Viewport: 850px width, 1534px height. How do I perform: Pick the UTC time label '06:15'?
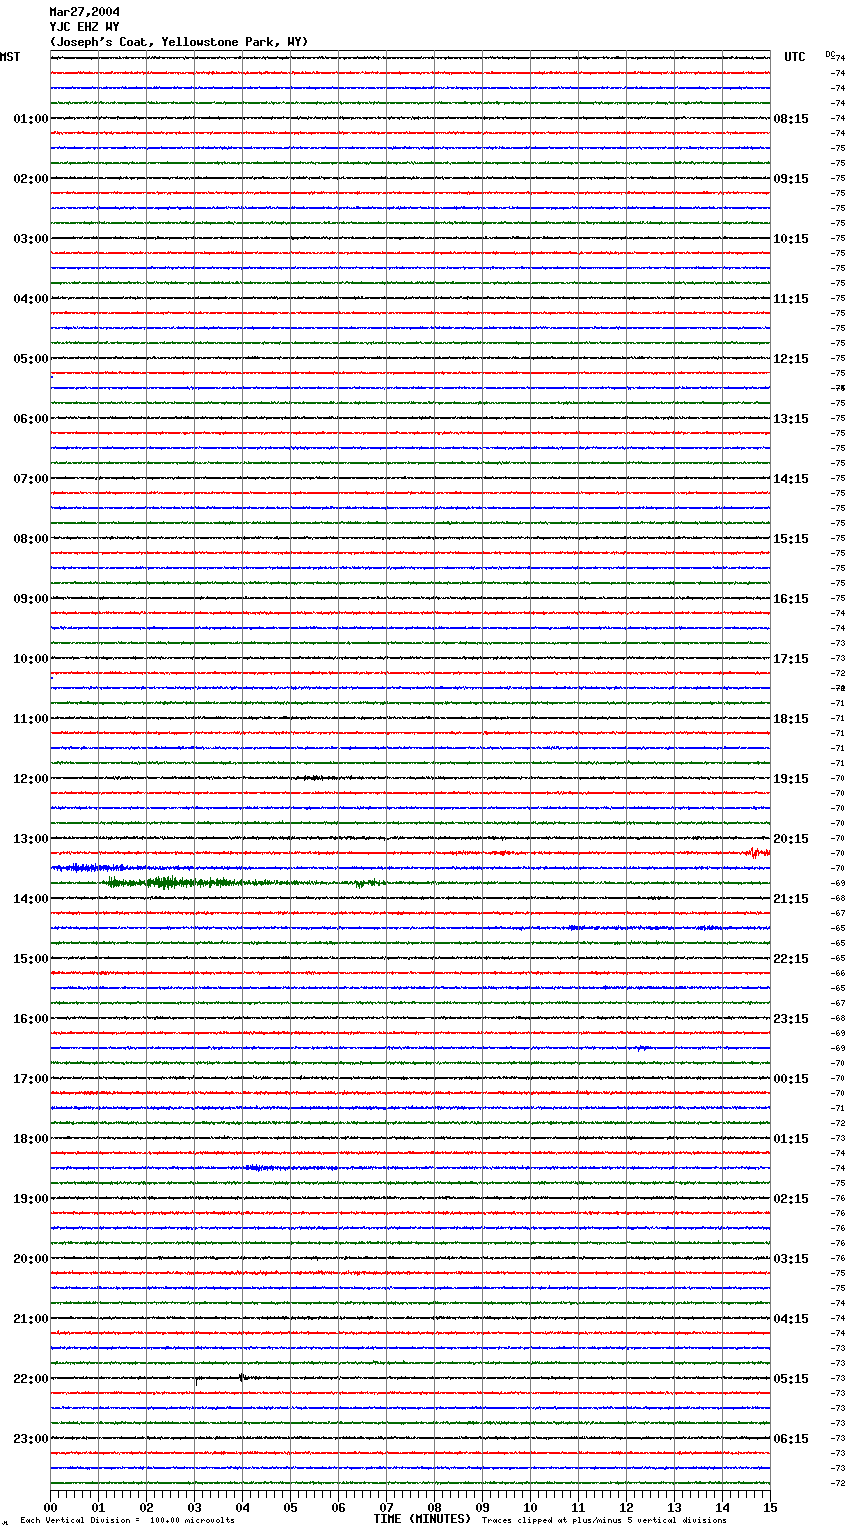[x=791, y=1439]
